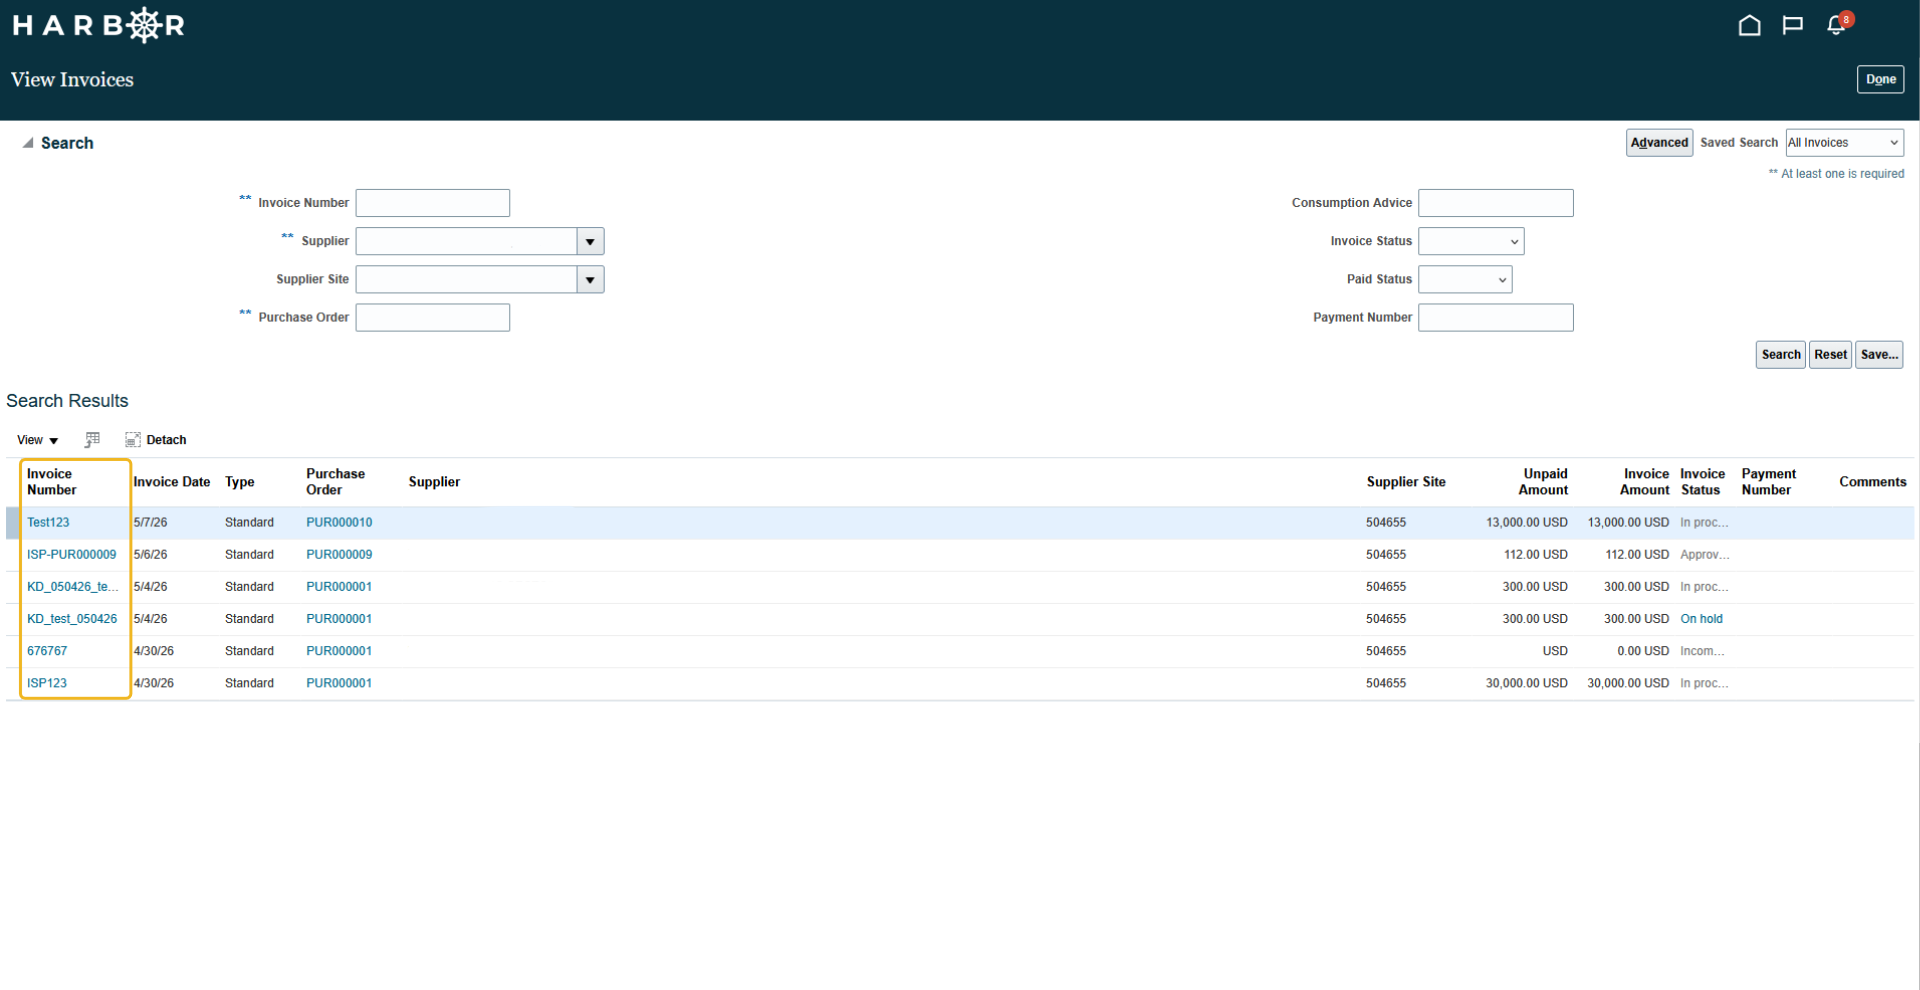Open the home icon in header
The image size is (1920, 990).
1749,25
